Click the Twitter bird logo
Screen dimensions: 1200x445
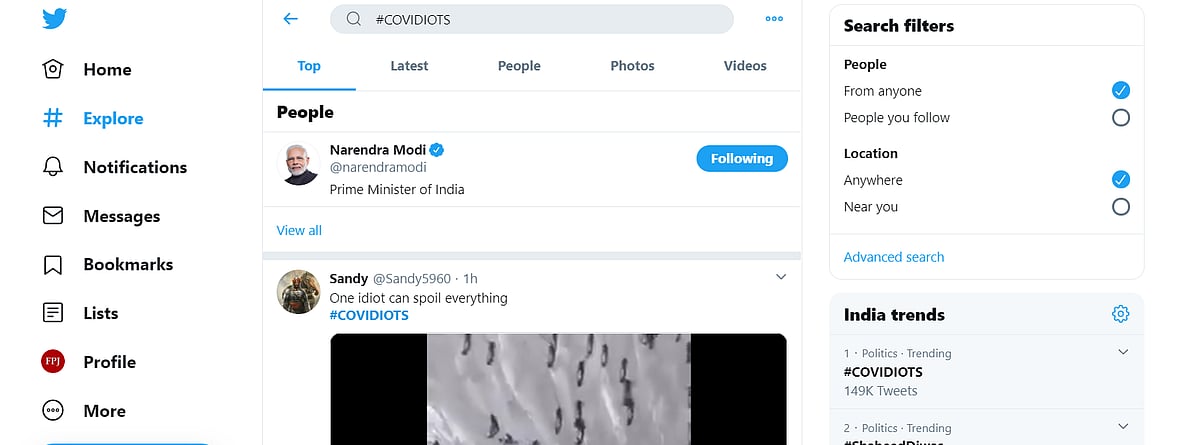pyautogui.click(x=54, y=19)
